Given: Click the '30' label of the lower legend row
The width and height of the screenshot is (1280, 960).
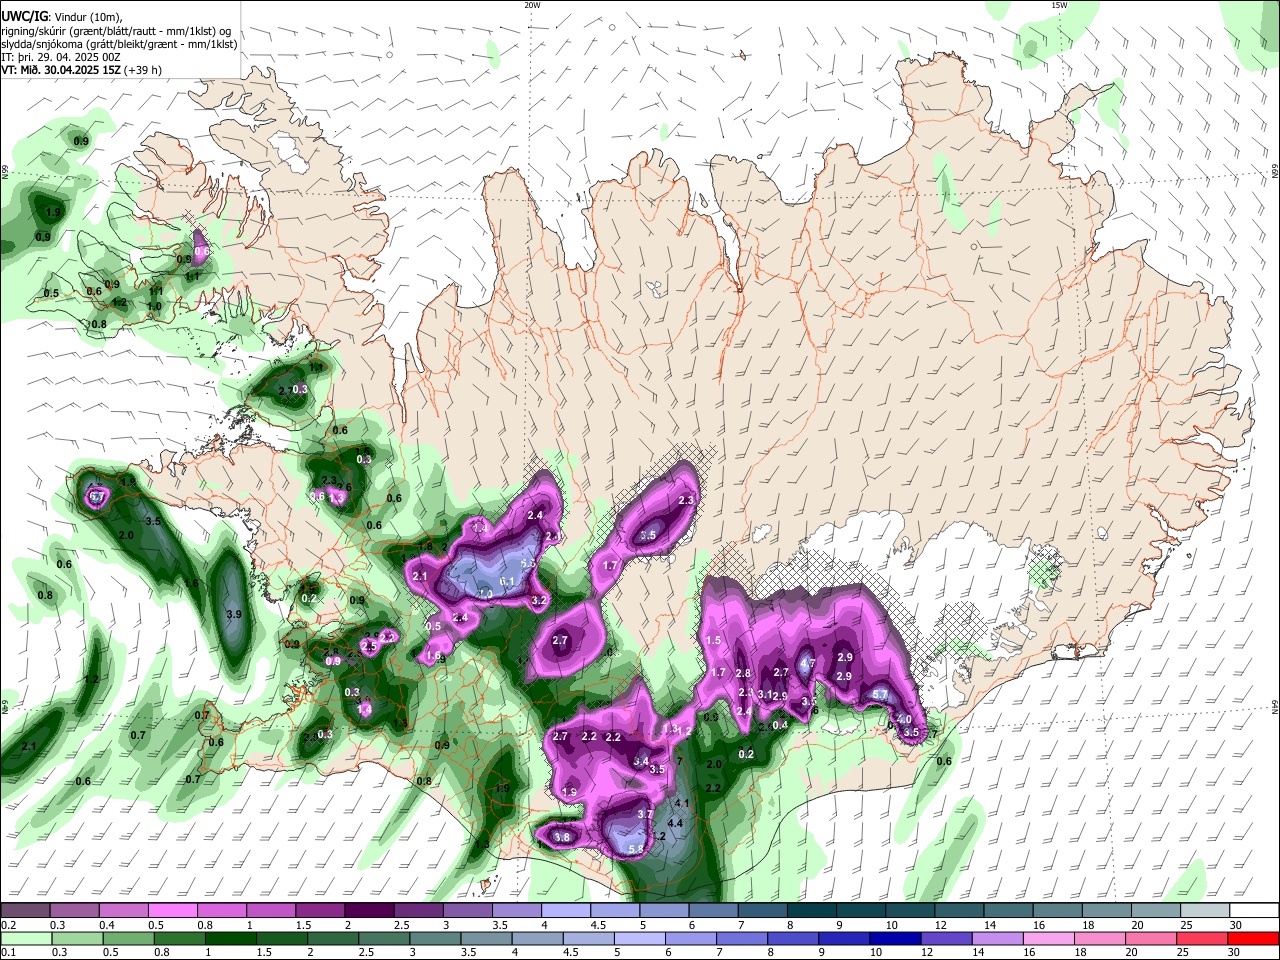Looking at the screenshot, I should pyautogui.click(x=1236, y=952).
